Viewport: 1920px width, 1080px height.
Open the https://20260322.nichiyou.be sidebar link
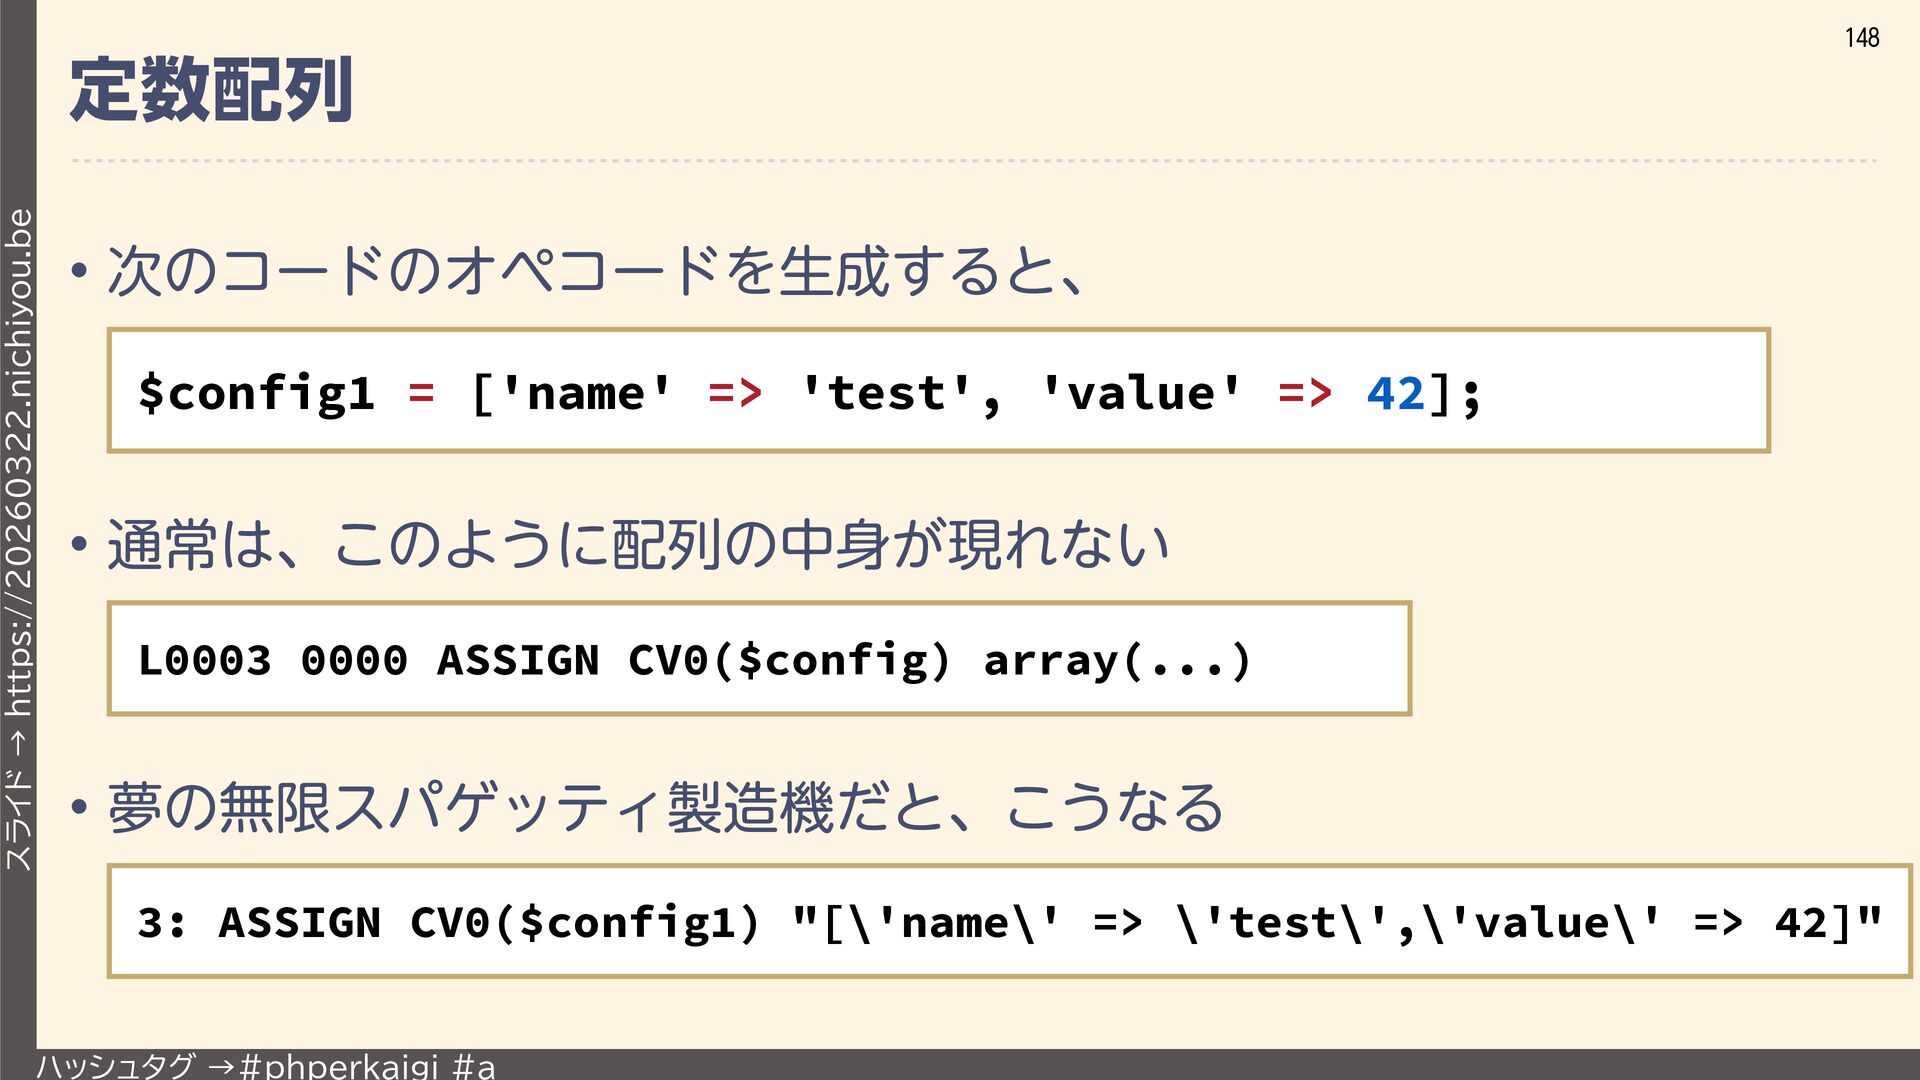coord(19,462)
